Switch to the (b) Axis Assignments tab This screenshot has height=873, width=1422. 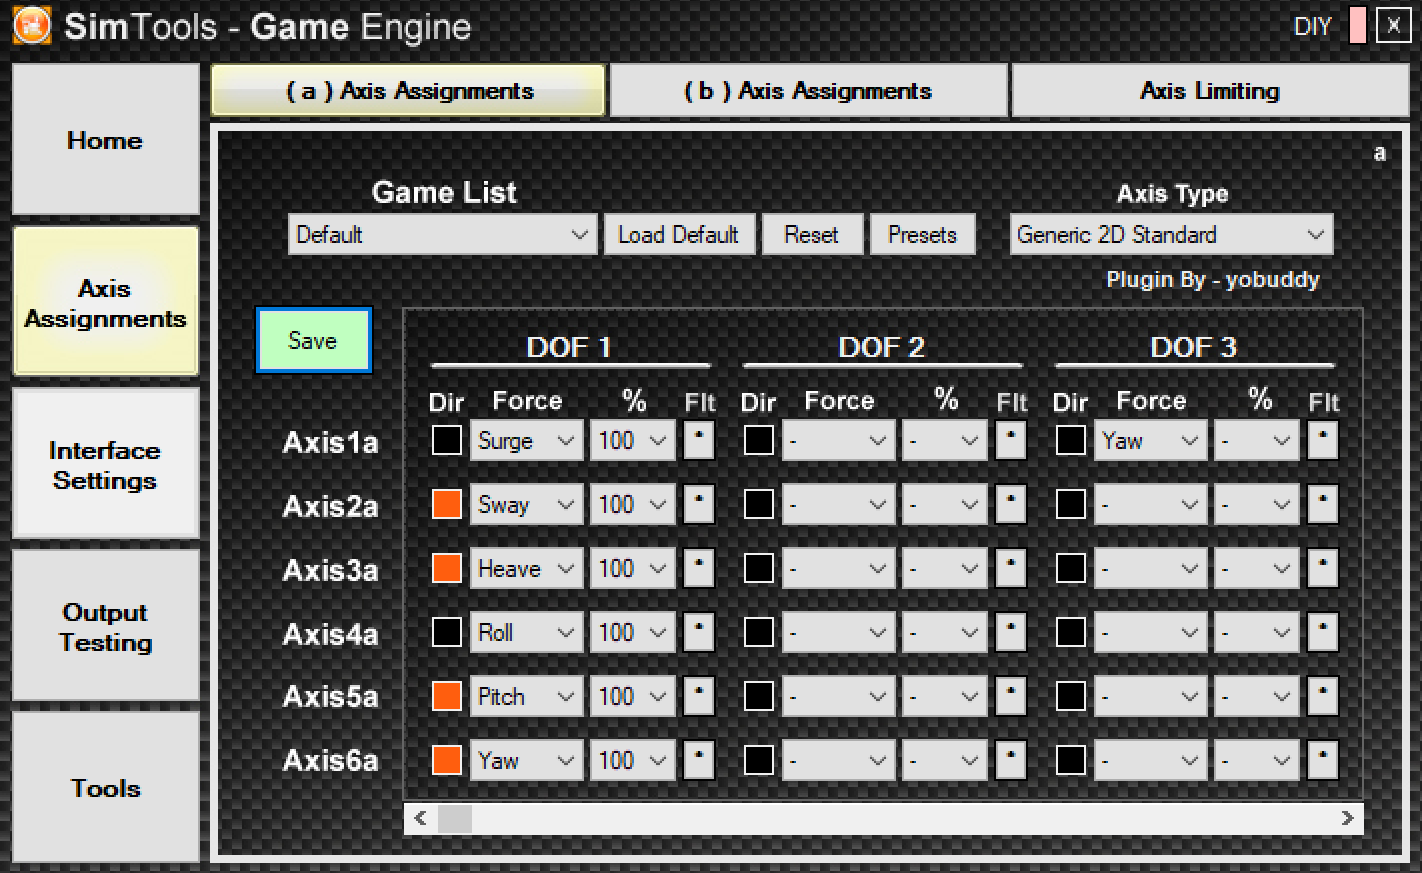808,90
